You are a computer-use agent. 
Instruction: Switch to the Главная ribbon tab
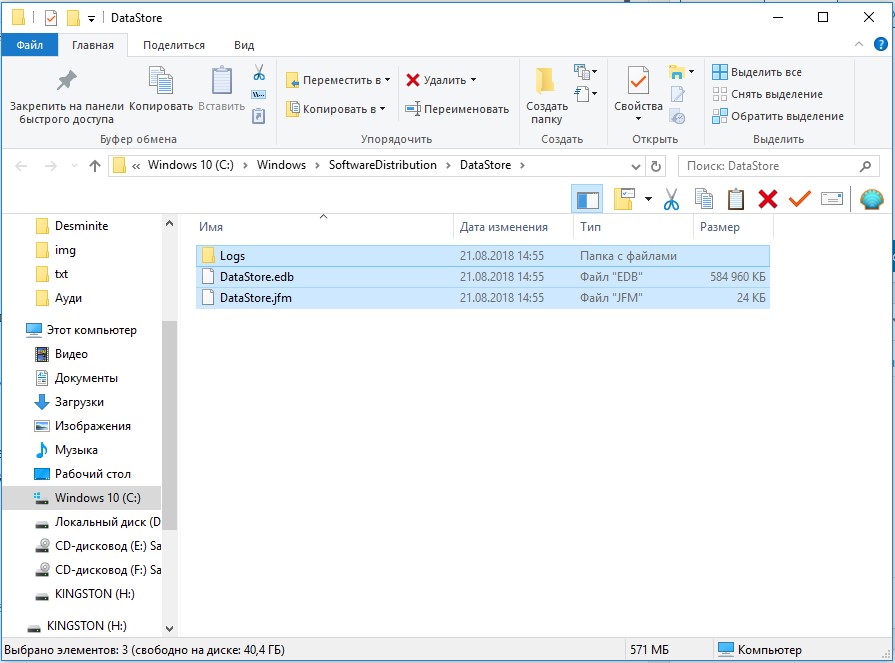[x=92, y=45]
